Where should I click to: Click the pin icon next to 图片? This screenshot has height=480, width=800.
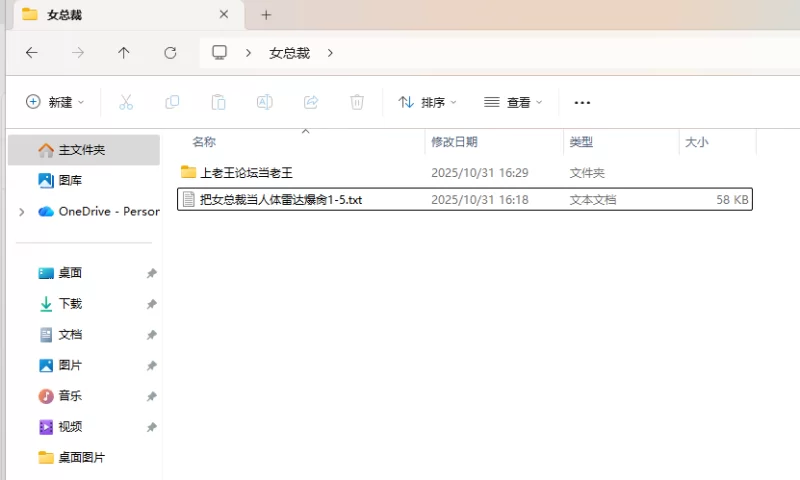click(152, 366)
